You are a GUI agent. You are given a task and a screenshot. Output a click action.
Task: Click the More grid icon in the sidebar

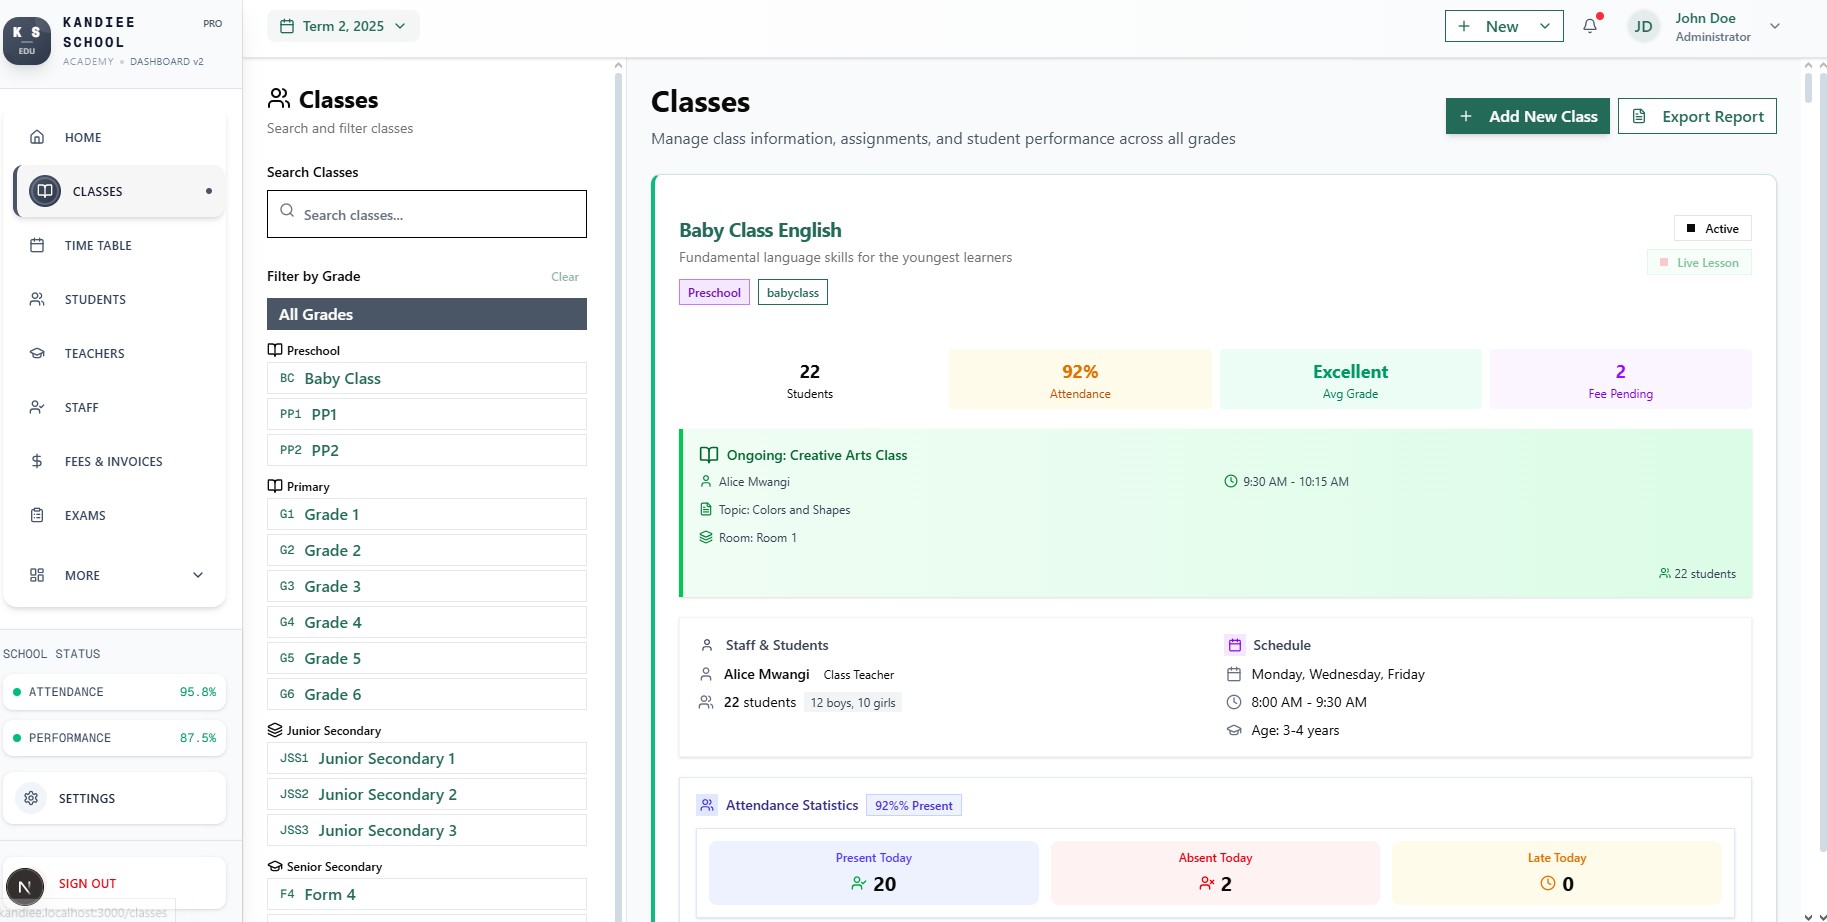[37, 575]
